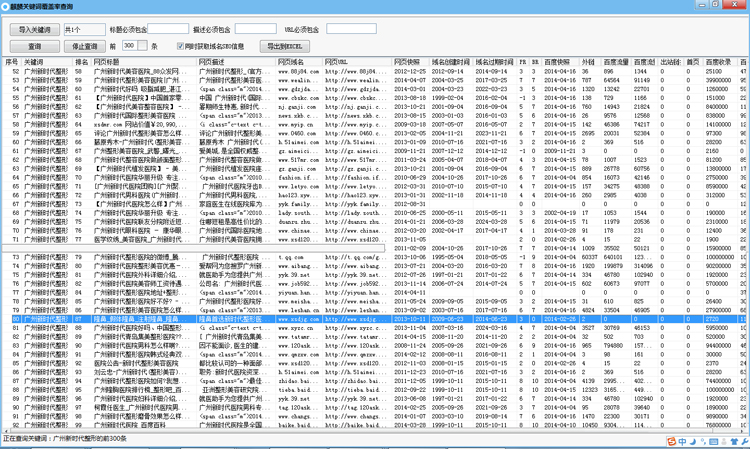The width and height of the screenshot is (750, 449).
Task: Sort by the 序号 column header
Action: coord(11,62)
